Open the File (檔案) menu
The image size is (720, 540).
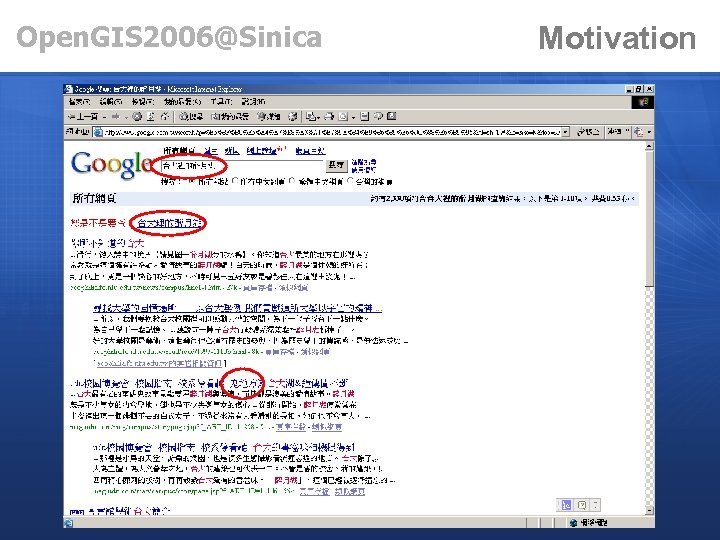[x=79, y=102]
